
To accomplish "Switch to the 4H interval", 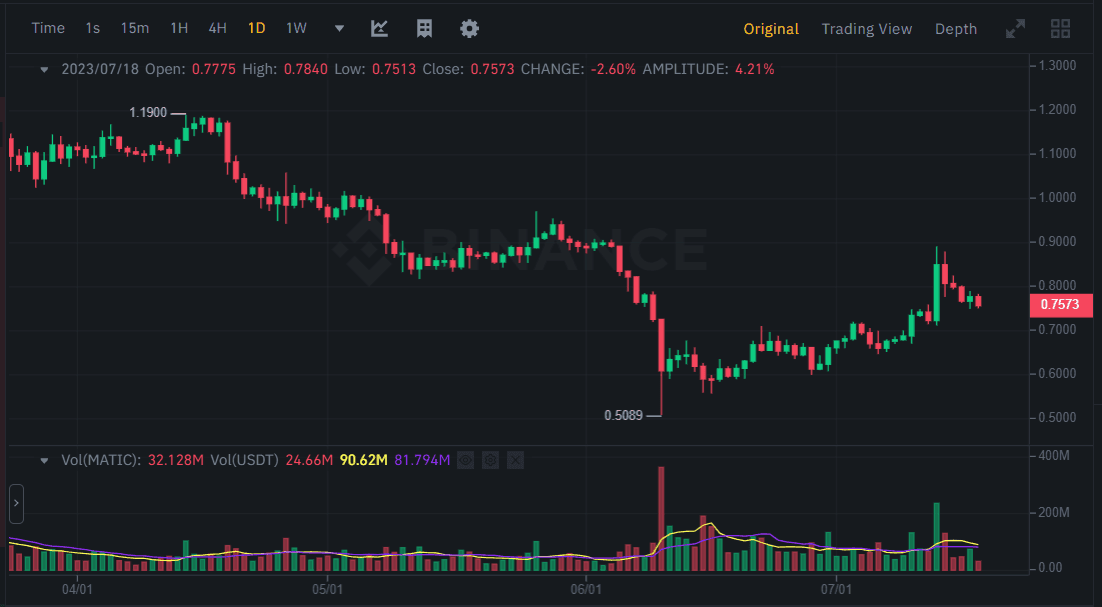I will click(217, 28).
